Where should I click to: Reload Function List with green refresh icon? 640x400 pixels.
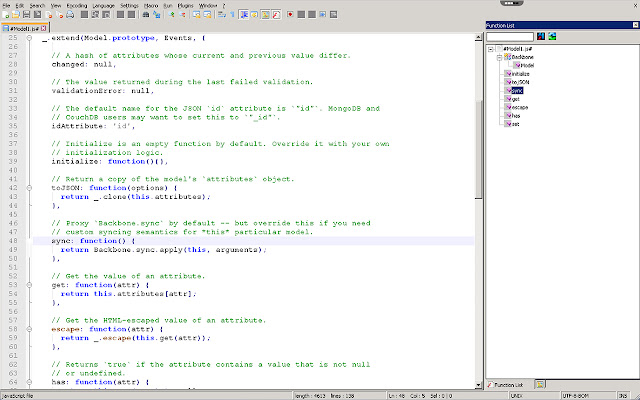(x=552, y=36)
